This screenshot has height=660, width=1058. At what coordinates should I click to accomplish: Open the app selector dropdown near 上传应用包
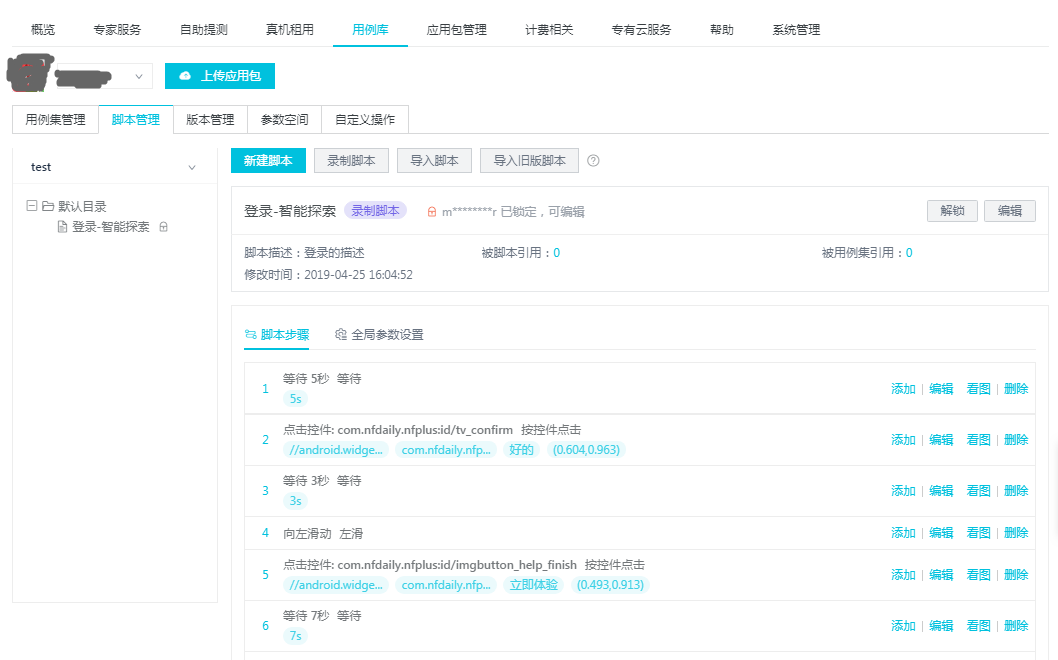[x=138, y=76]
